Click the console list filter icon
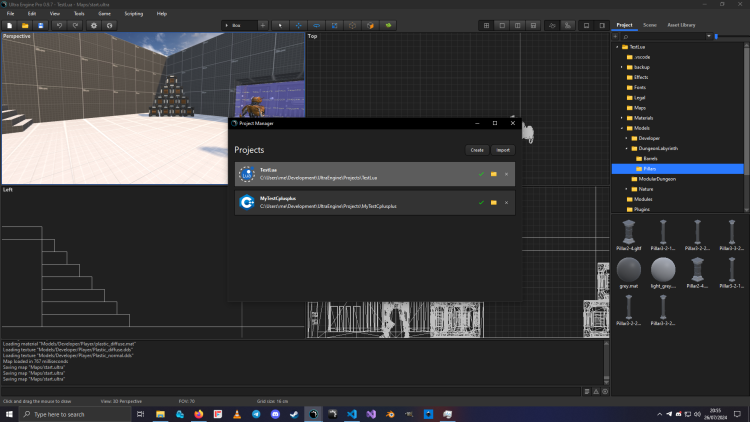Screen dimensions: 750x422 point(587,392)
